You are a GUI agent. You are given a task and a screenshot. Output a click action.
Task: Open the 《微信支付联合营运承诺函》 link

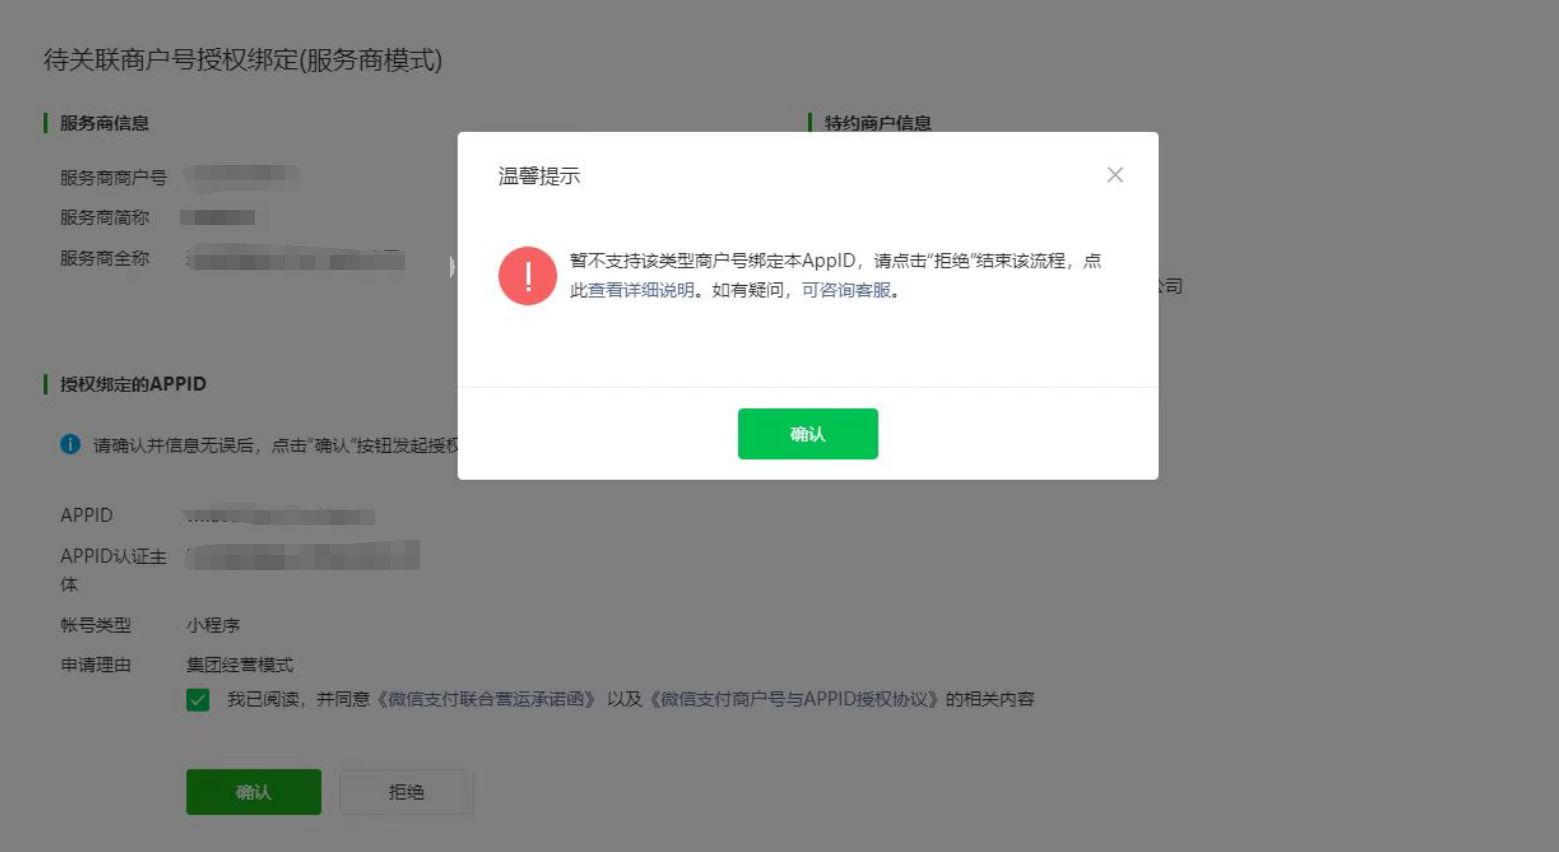[x=486, y=699]
